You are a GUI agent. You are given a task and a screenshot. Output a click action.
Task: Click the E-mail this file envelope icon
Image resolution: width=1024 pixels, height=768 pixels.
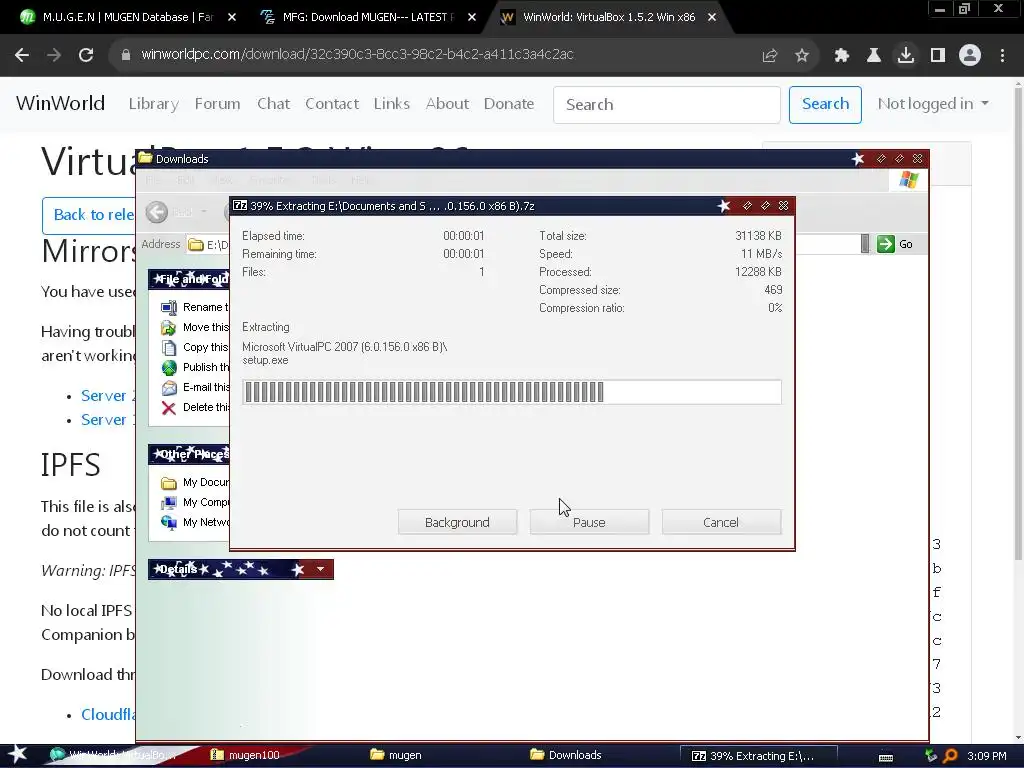click(168, 388)
